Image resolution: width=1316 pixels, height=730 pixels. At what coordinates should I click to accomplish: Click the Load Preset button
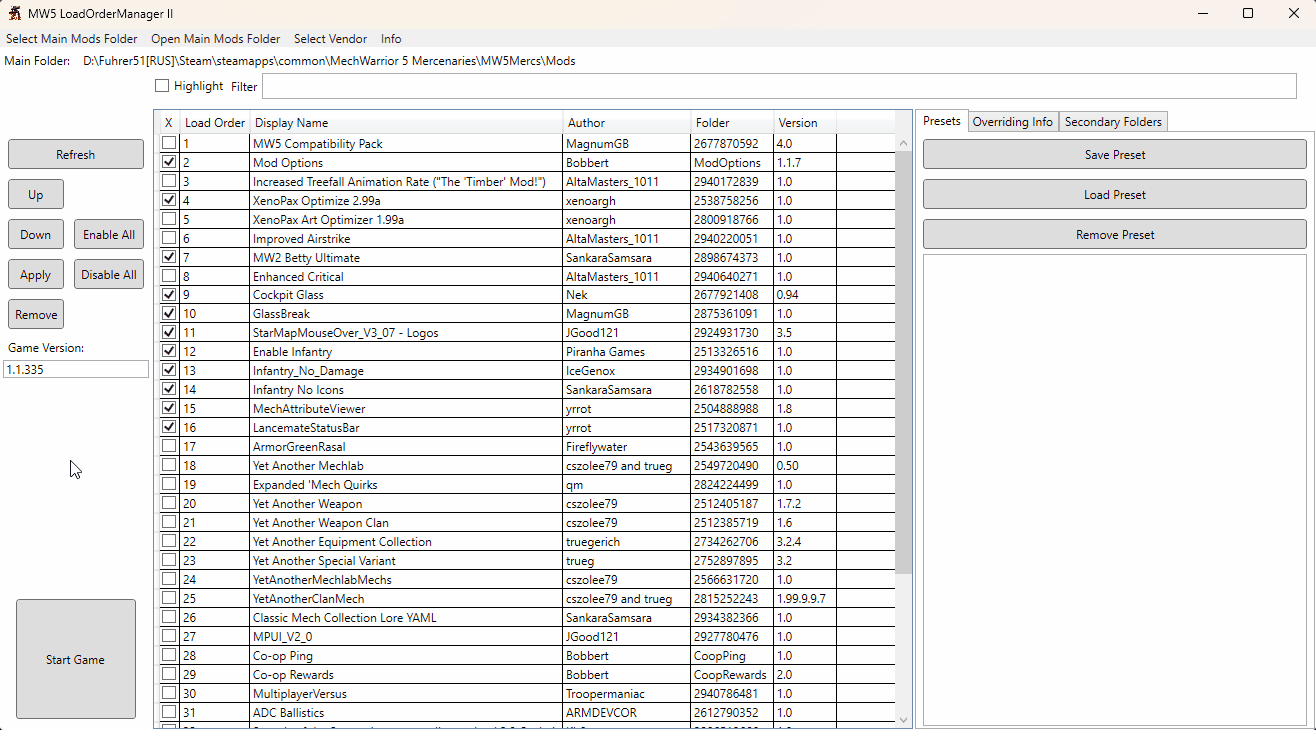(x=1115, y=194)
